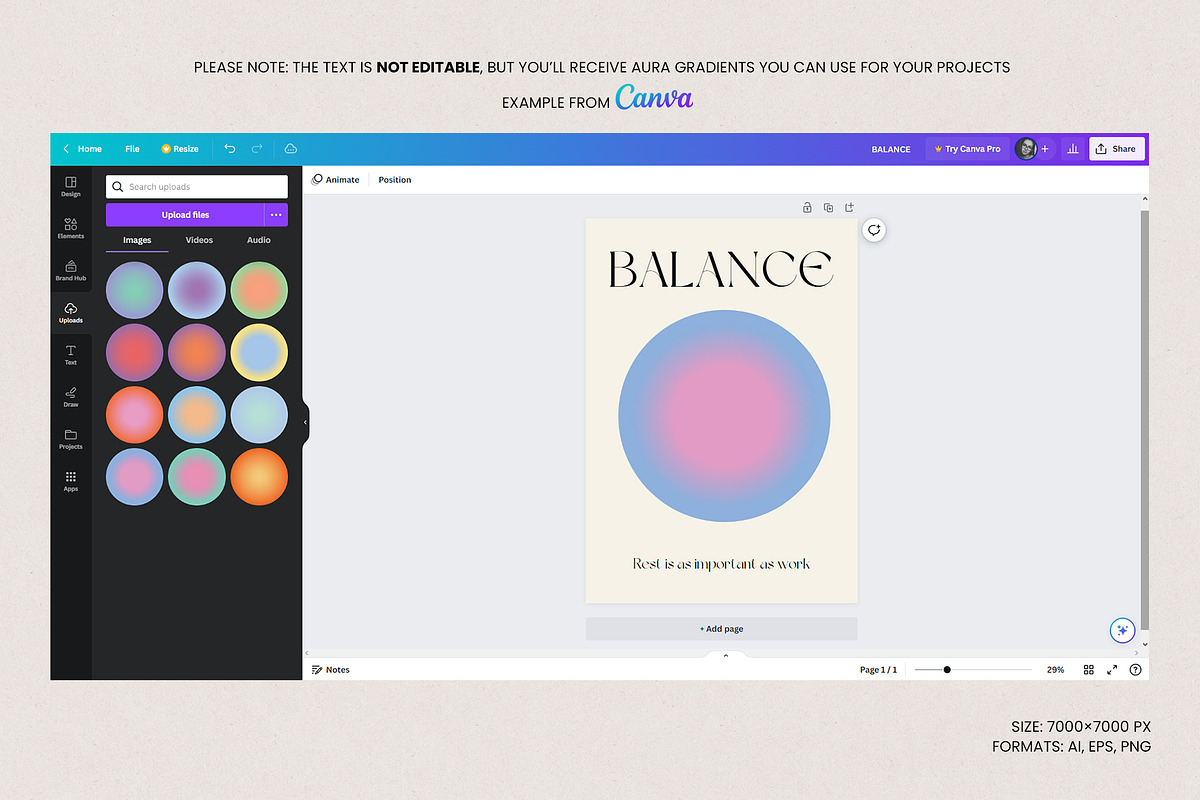Open the help question mark
This screenshot has height=800, width=1200.
click(1135, 670)
